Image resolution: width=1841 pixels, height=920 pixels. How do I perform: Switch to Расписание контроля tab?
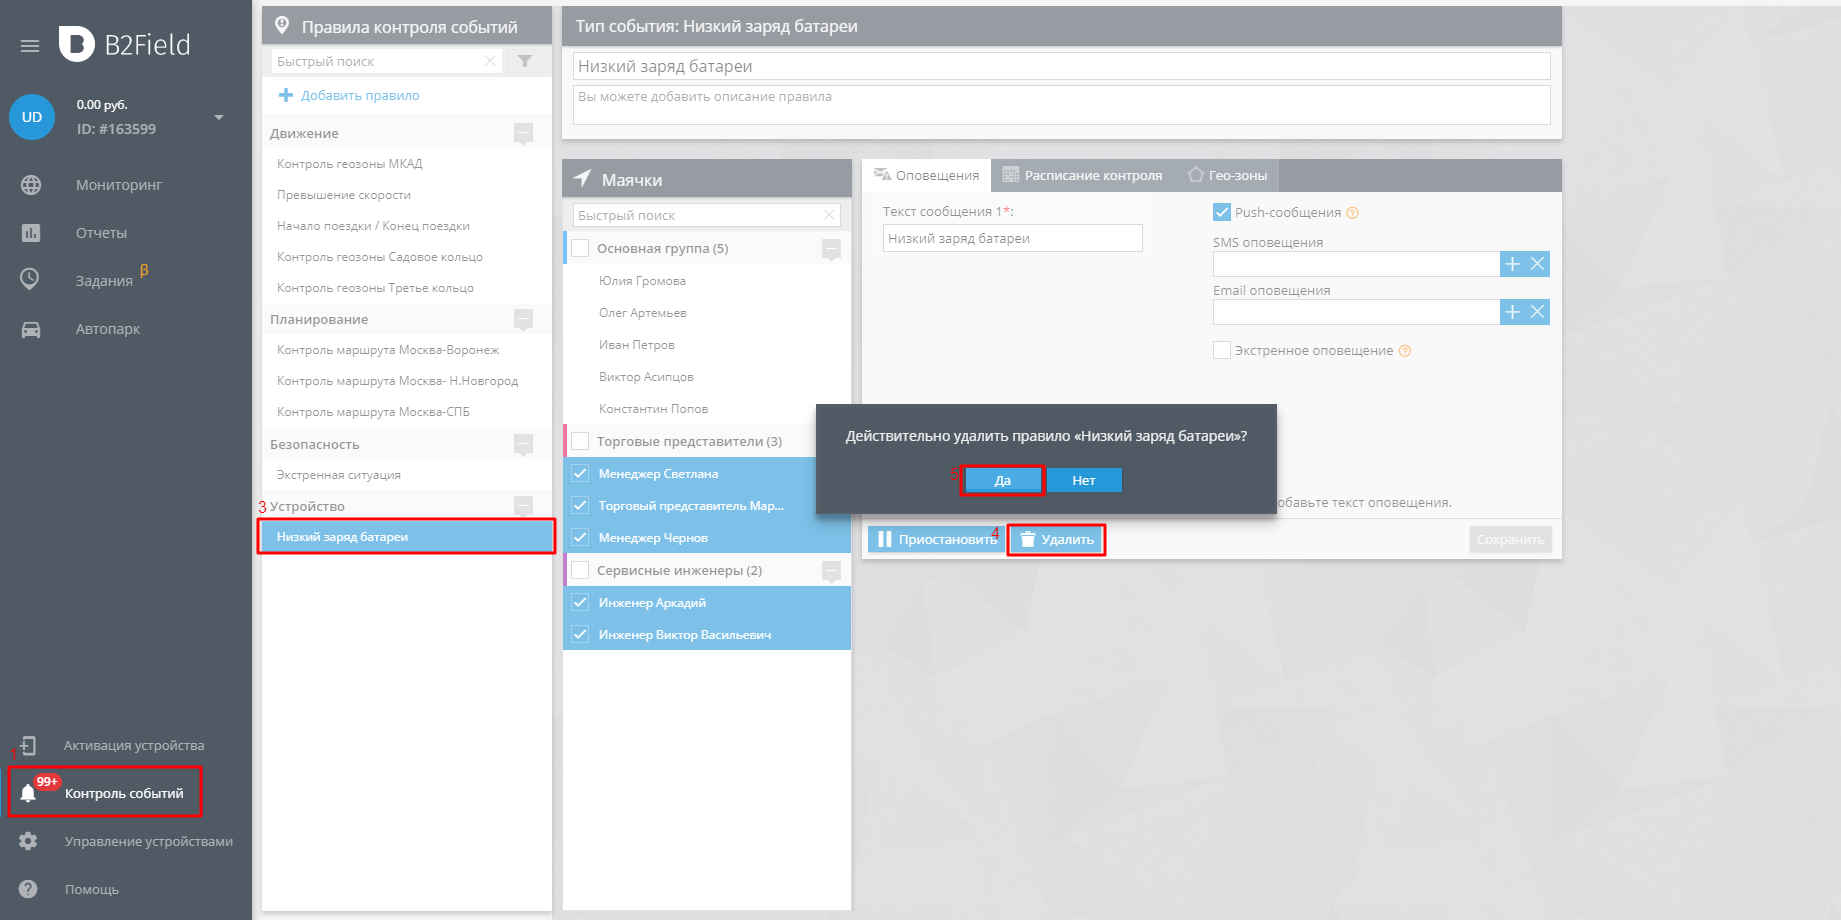pyautogui.click(x=1083, y=175)
